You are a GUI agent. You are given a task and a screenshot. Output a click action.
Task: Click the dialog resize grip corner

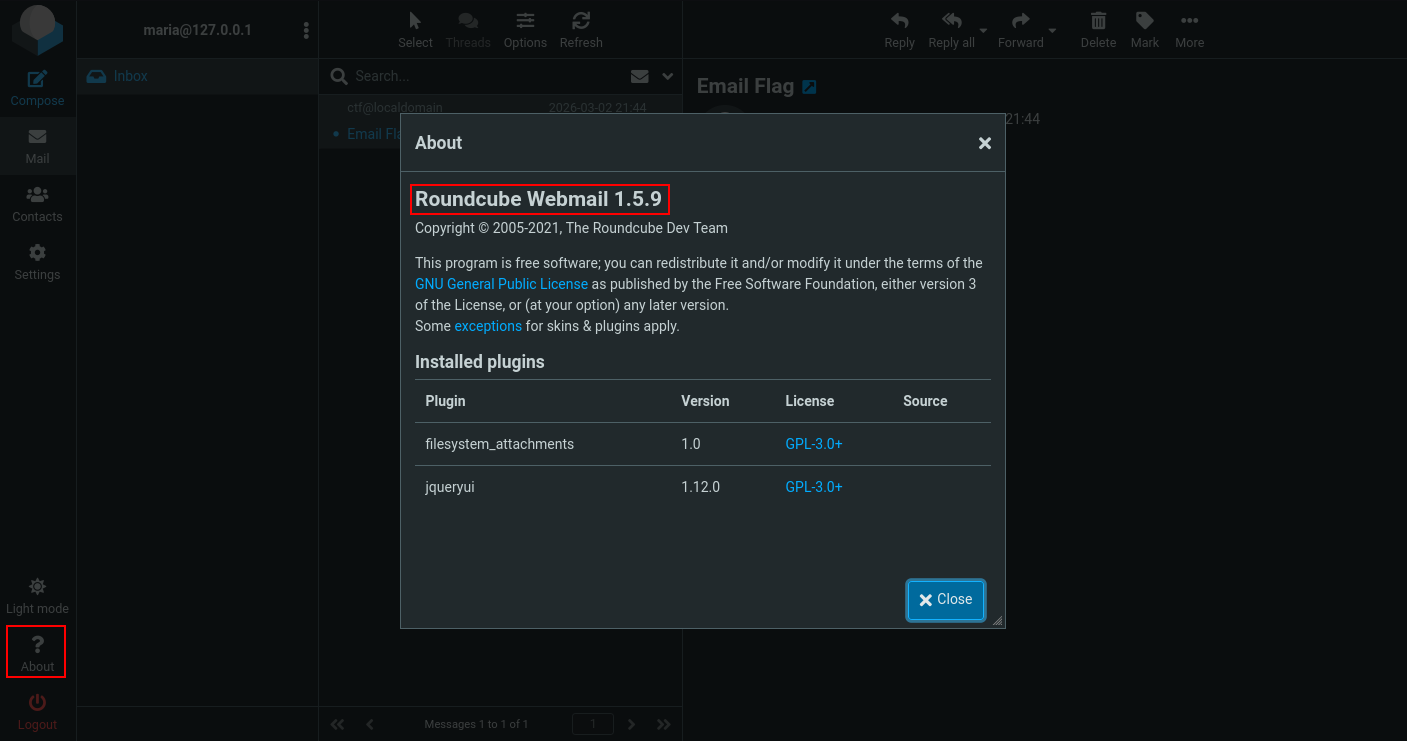[997, 621]
